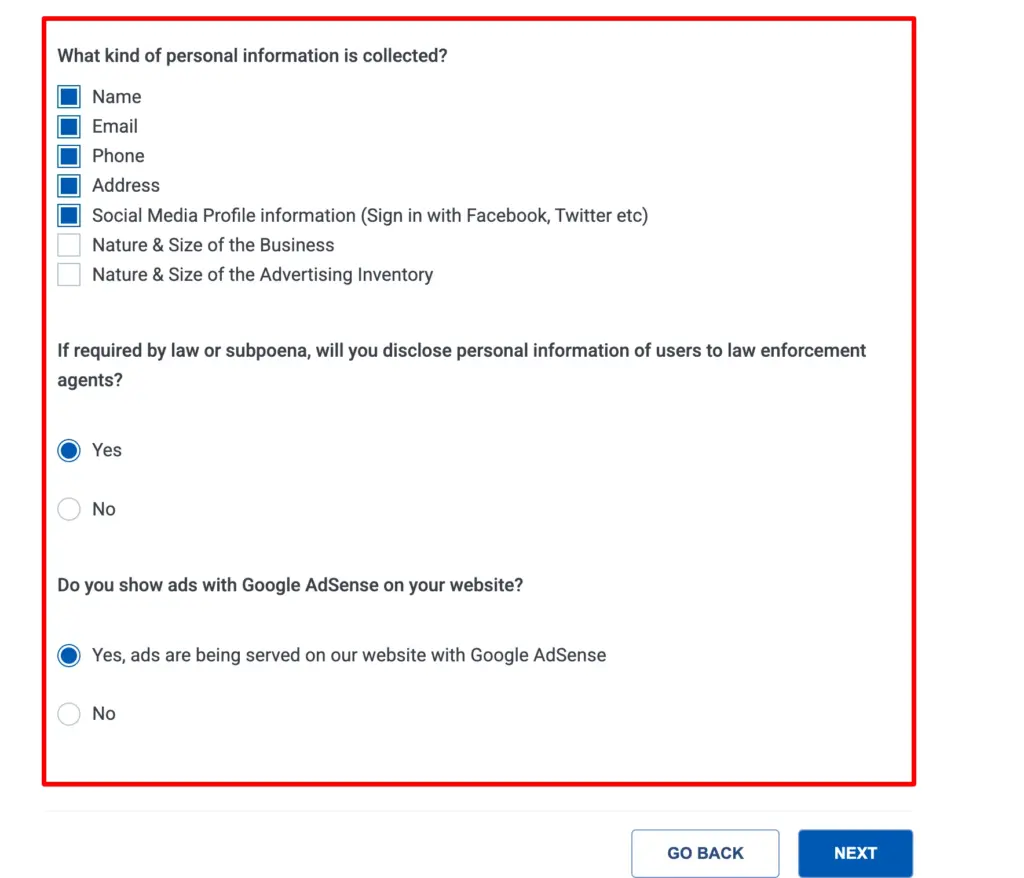Check the Nature & Size of the Advertising Inventory option
This screenshot has width=1024, height=878.
point(68,274)
